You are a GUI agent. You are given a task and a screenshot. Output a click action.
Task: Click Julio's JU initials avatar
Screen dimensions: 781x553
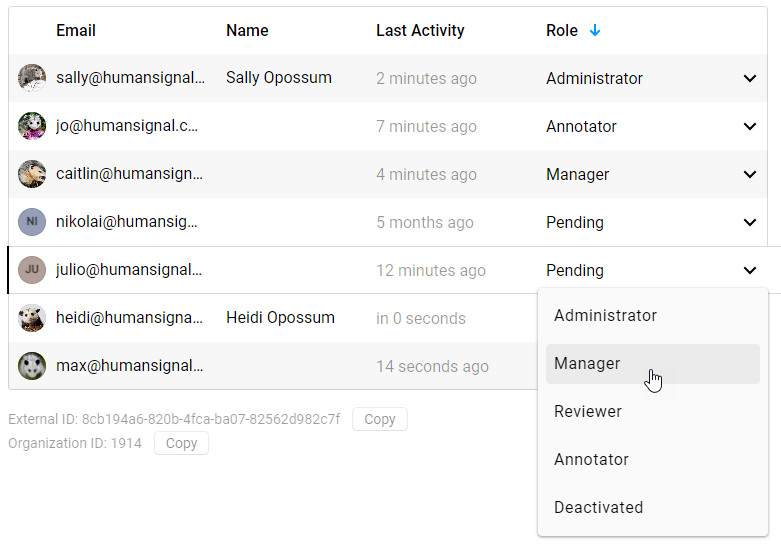coord(32,270)
